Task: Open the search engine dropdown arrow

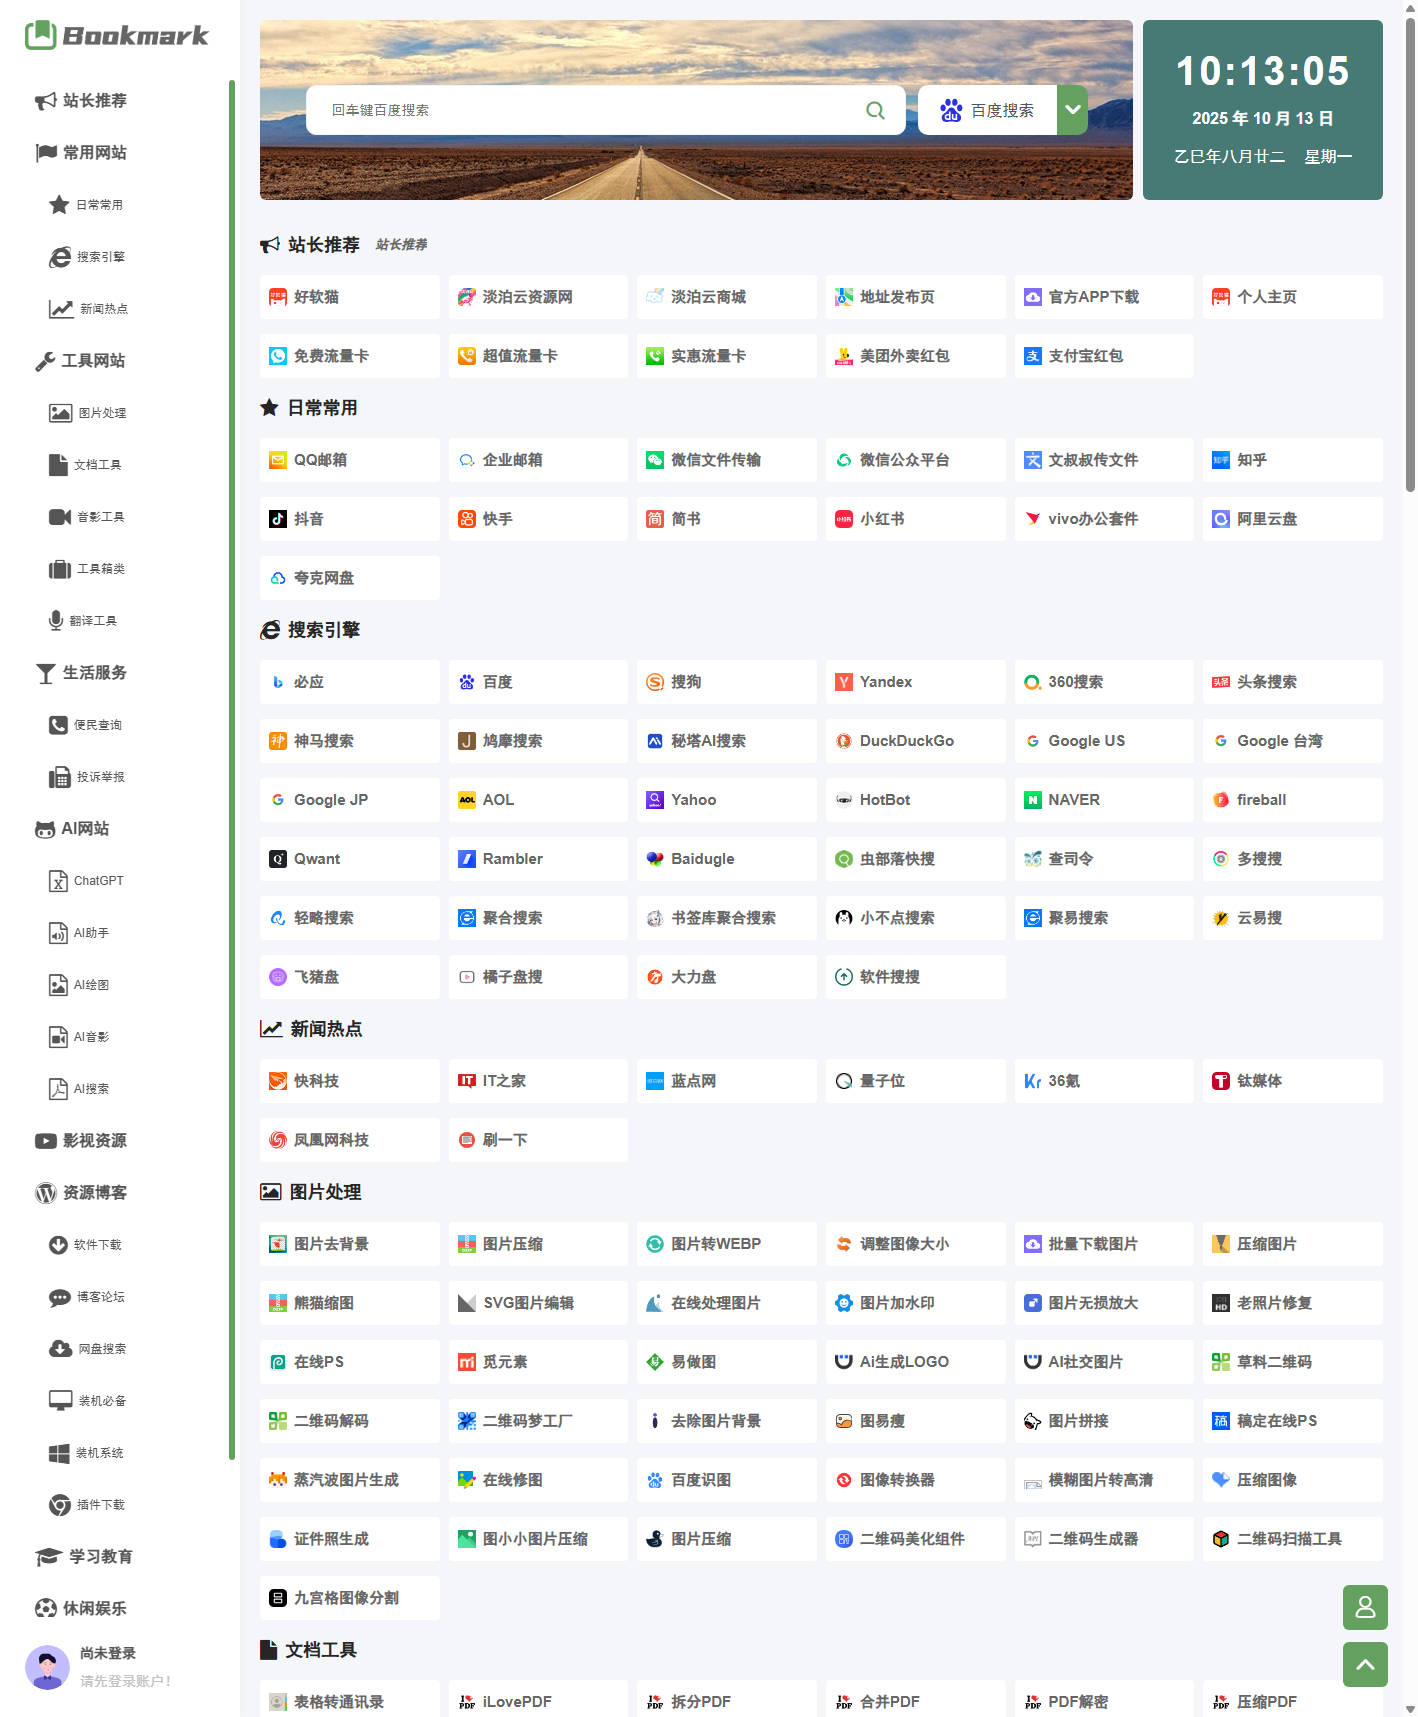Action: tap(1072, 110)
